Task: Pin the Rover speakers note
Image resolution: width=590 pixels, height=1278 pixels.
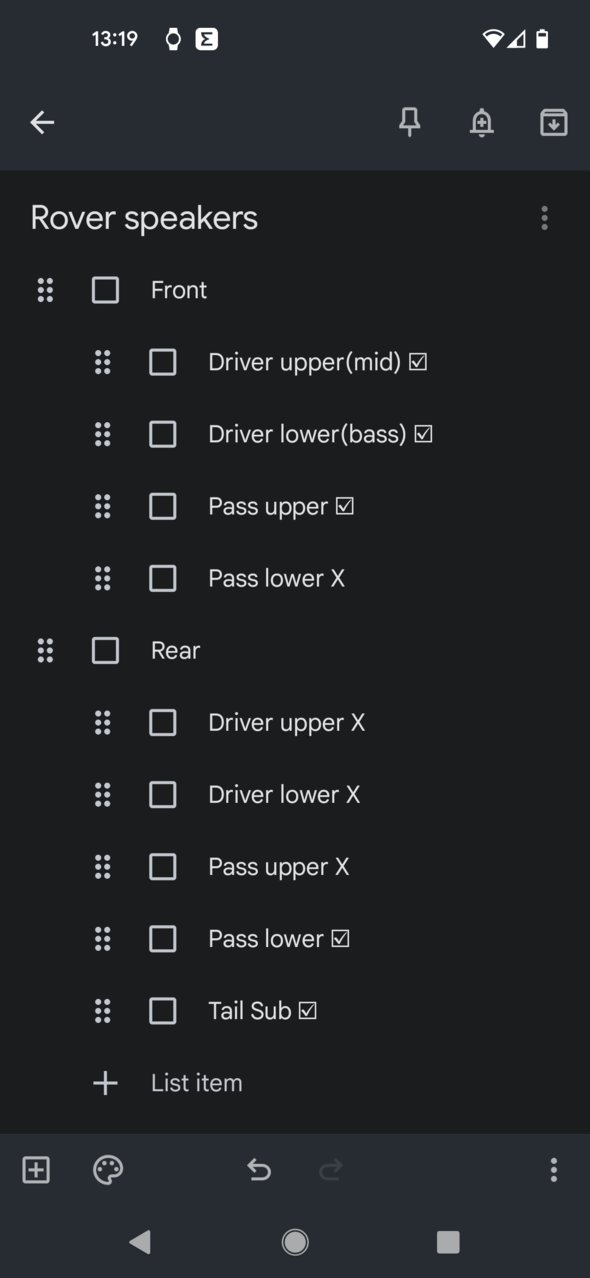Action: coord(409,122)
